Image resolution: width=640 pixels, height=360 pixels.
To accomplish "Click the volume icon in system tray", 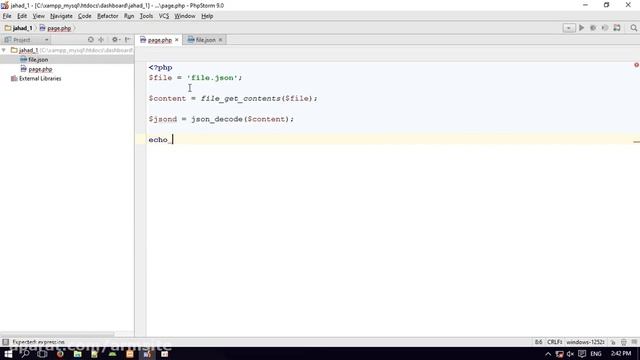I will (570, 354).
